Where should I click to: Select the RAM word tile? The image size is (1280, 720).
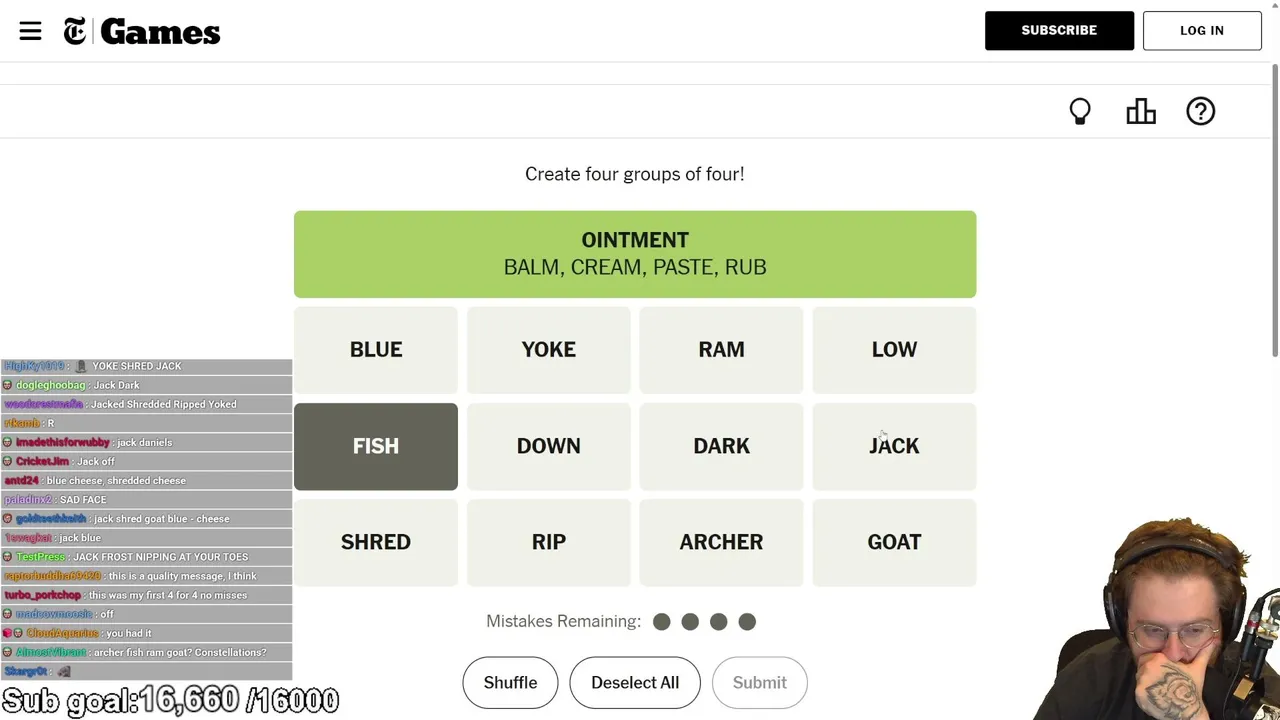point(721,349)
